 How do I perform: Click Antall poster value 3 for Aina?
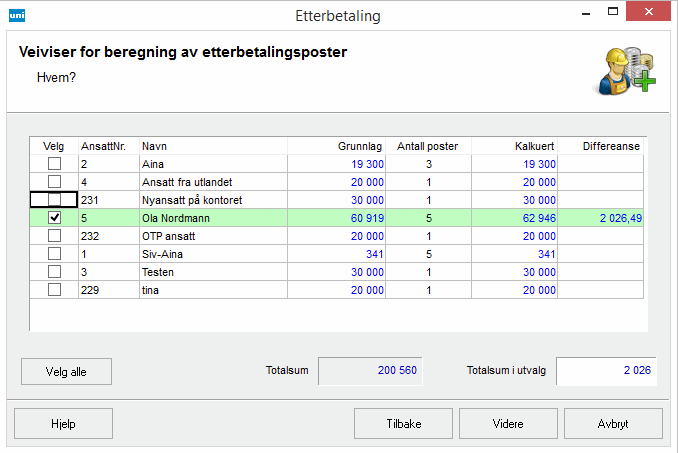click(429, 164)
